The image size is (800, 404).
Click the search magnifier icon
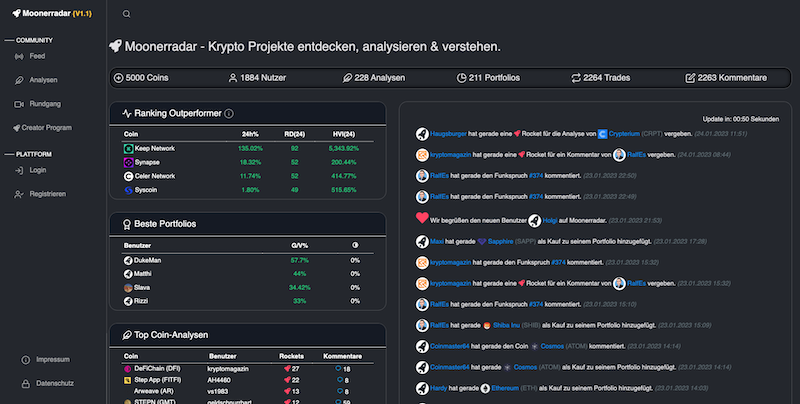coord(126,14)
